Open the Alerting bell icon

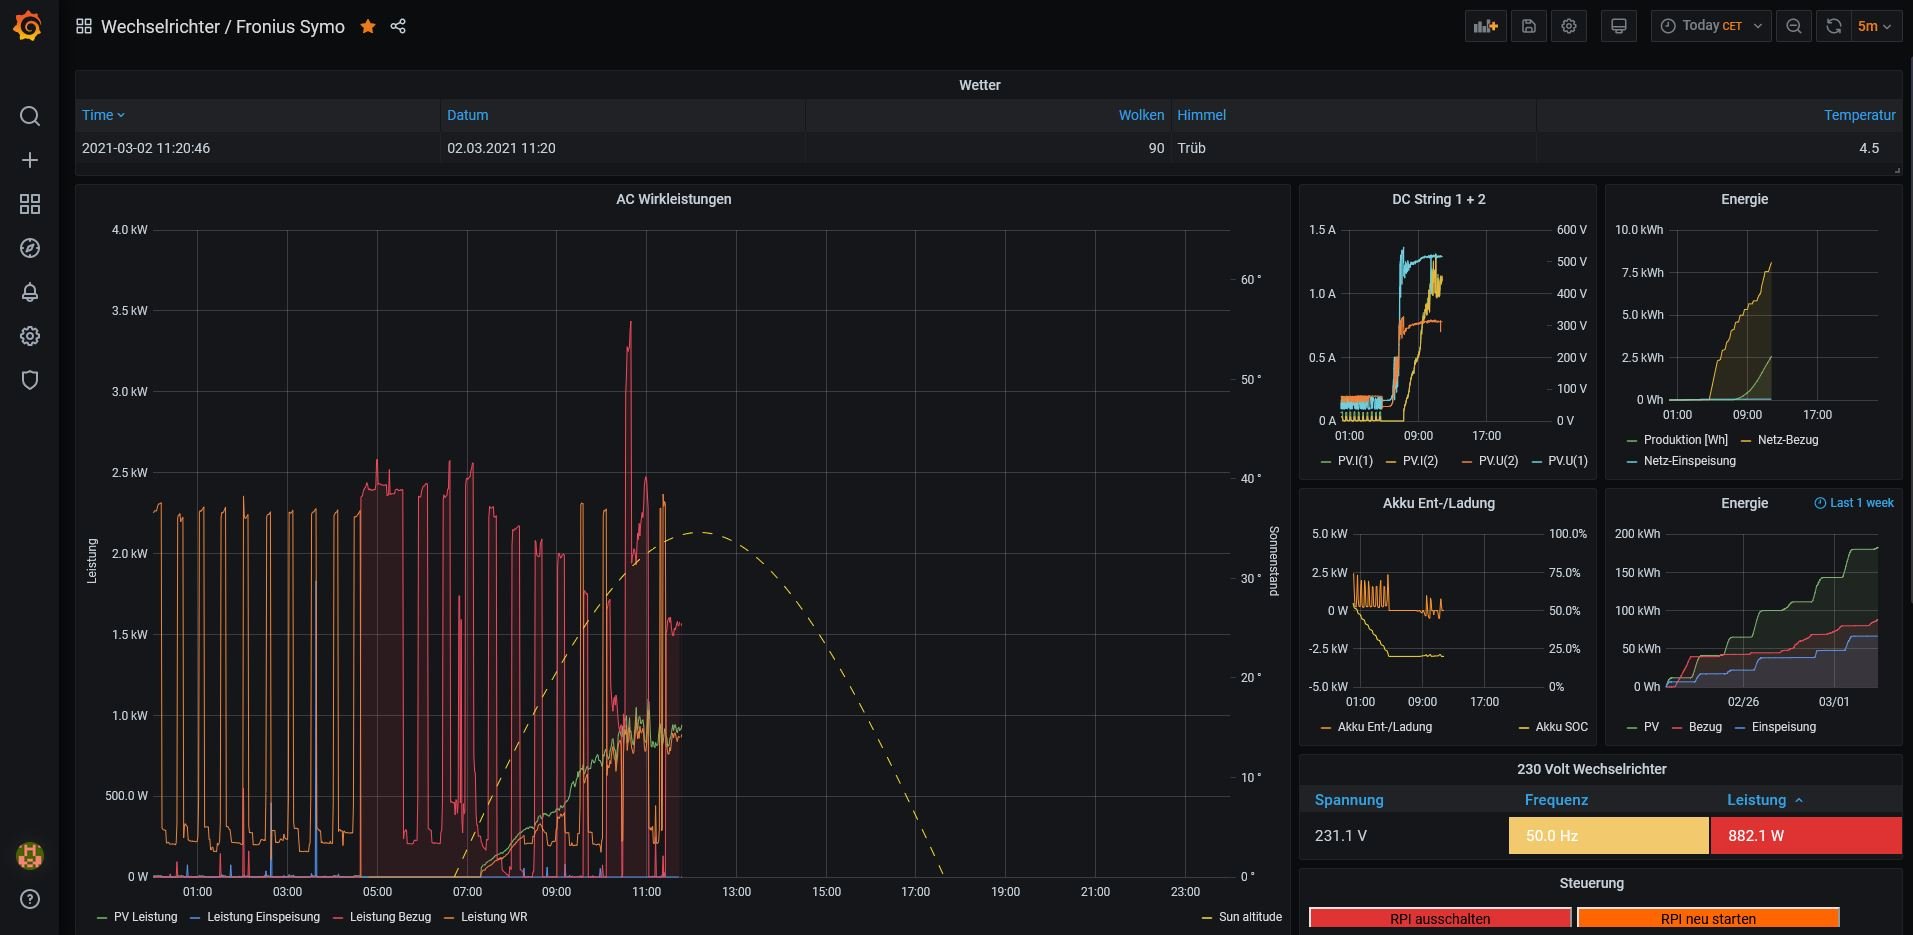pyautogui.click(x=30, y=292)
